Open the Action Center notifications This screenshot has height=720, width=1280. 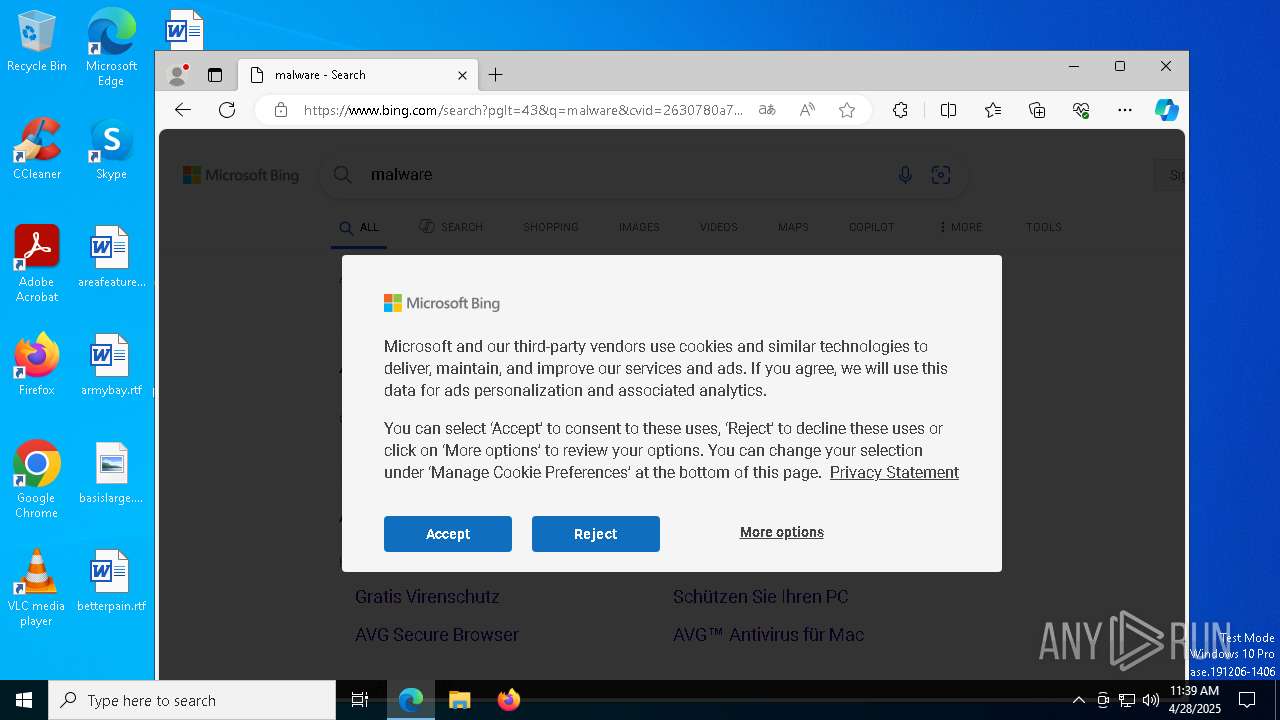(x=1247, y=700)
